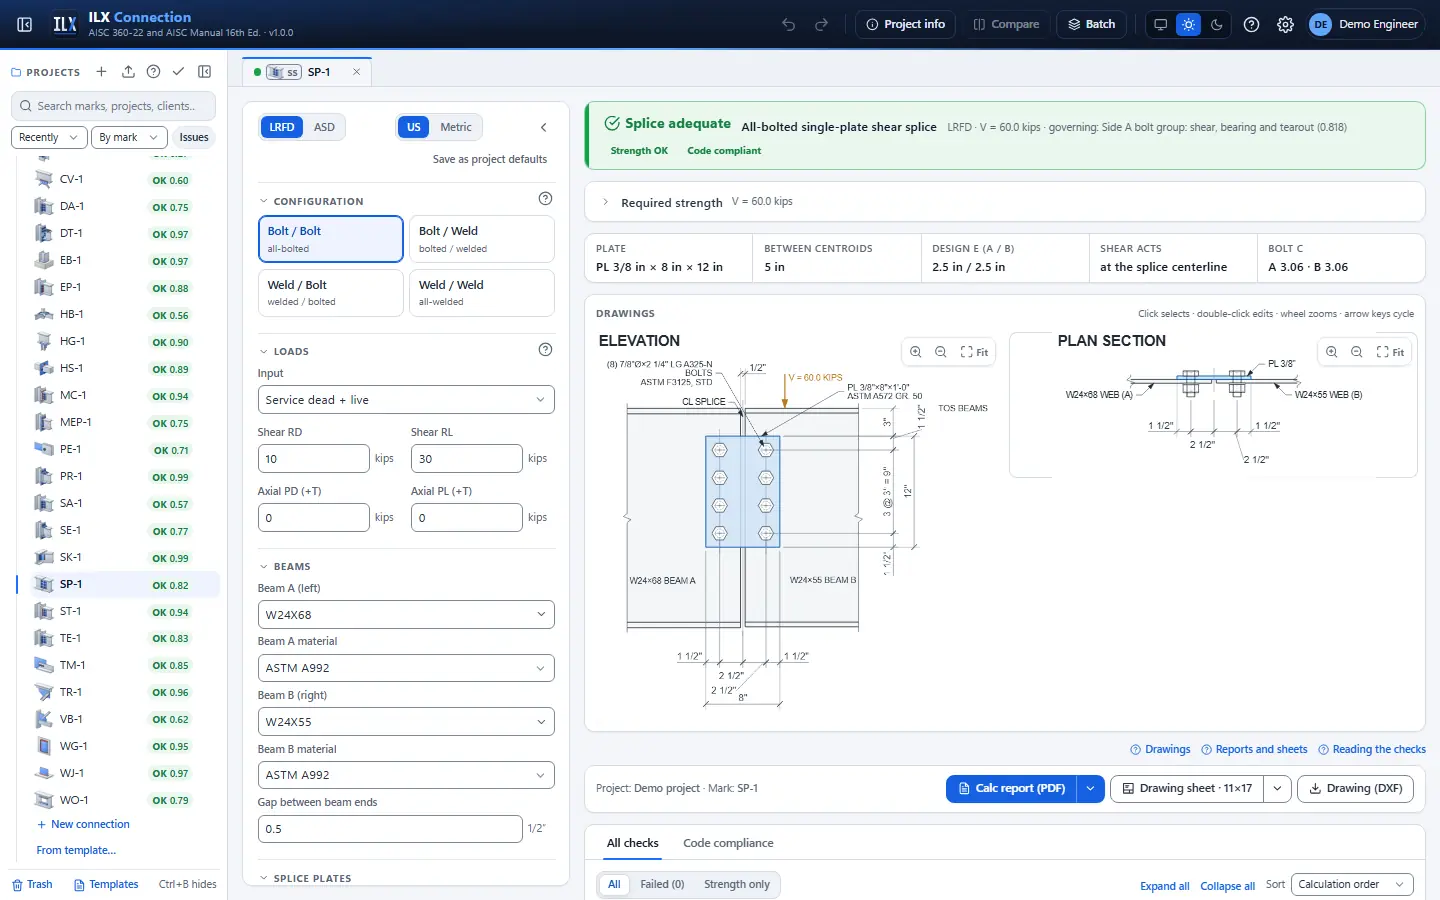Image resolution: width=1440 pixels, height=900 pixels.
Task: Choose Bolt / Weld configuration
Action: coord(482,239)
